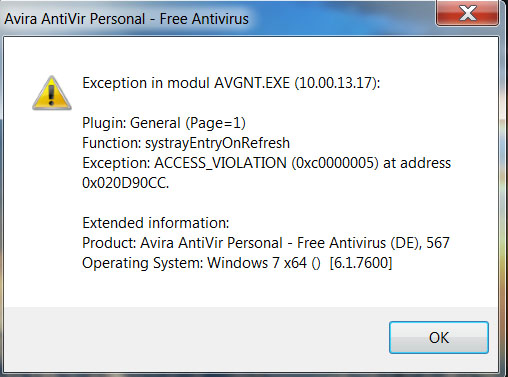Click the [6.1.7600] build number
The height and width of the screenshot is (377, 508).
tap(361, 263)
